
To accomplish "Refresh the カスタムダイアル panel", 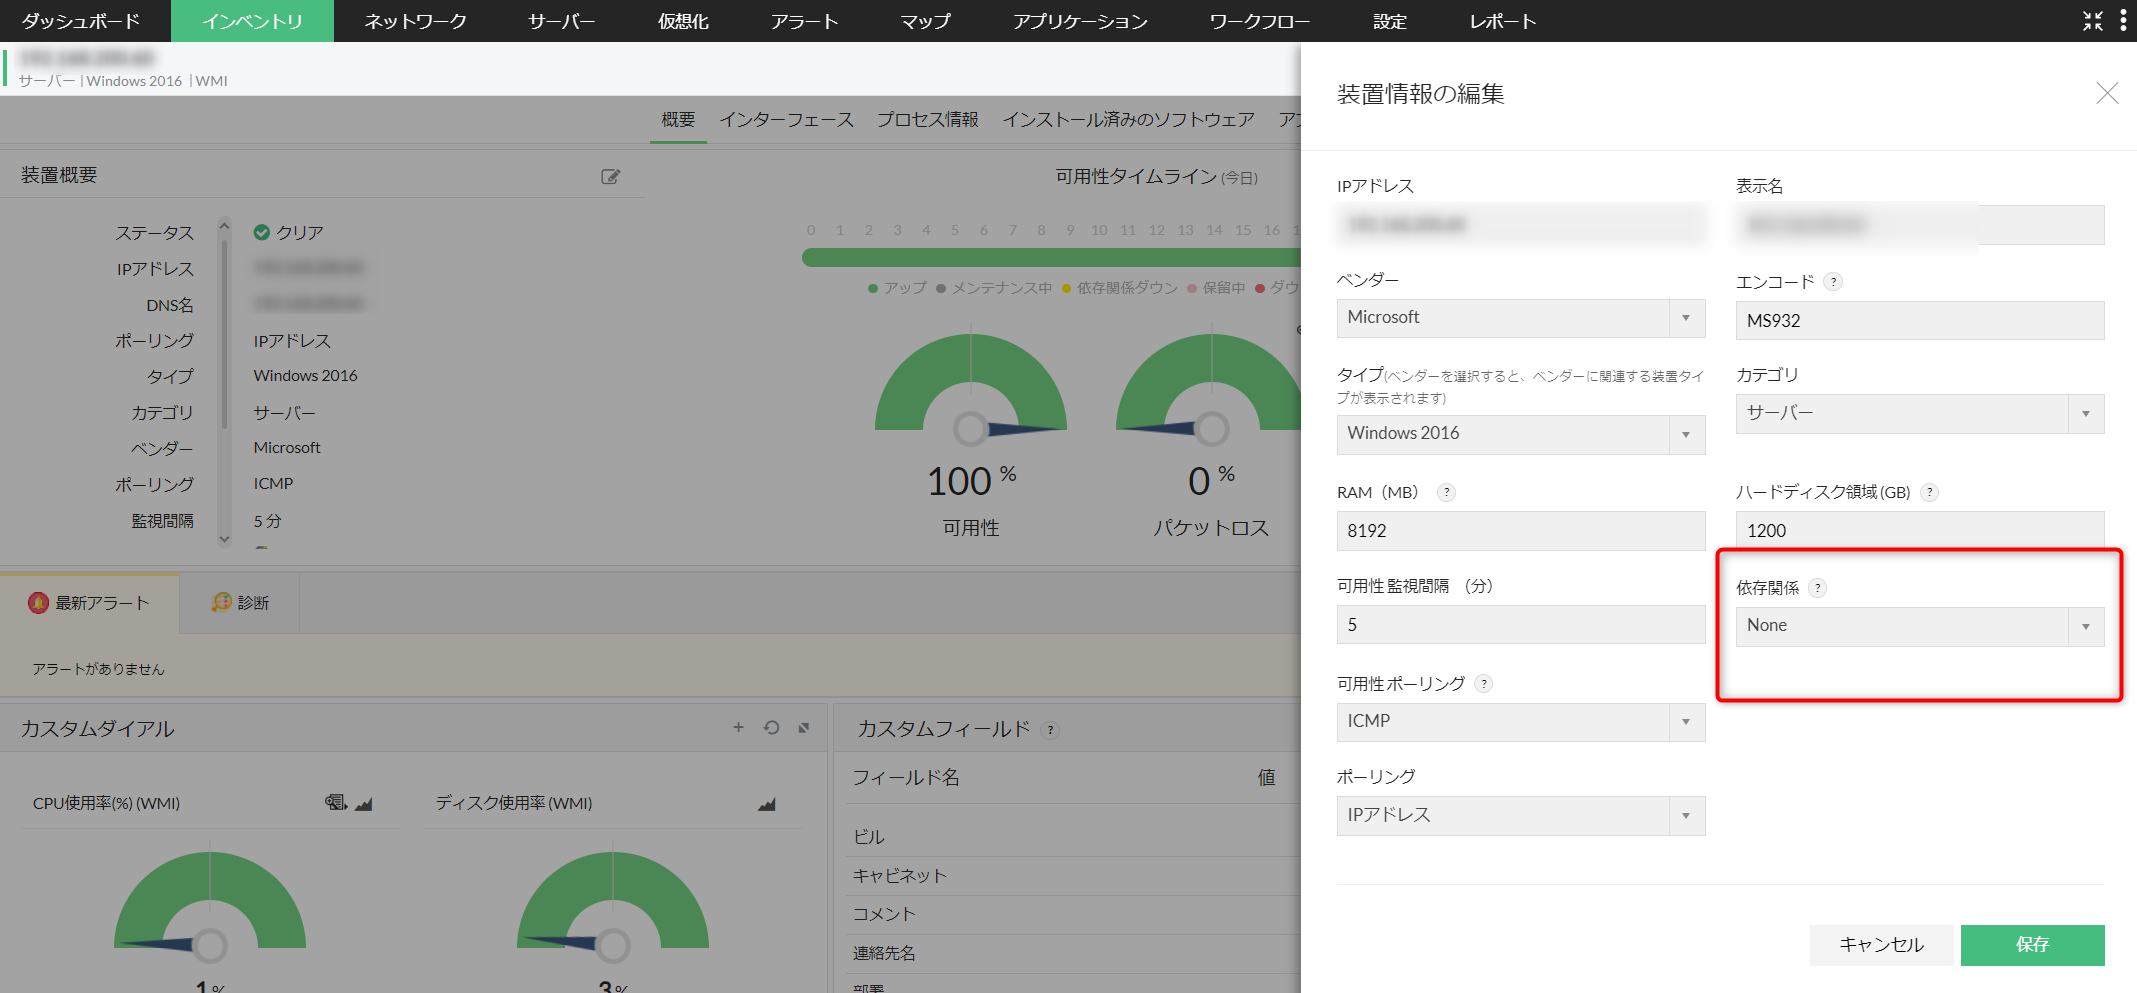I will (x=771, y=728).
